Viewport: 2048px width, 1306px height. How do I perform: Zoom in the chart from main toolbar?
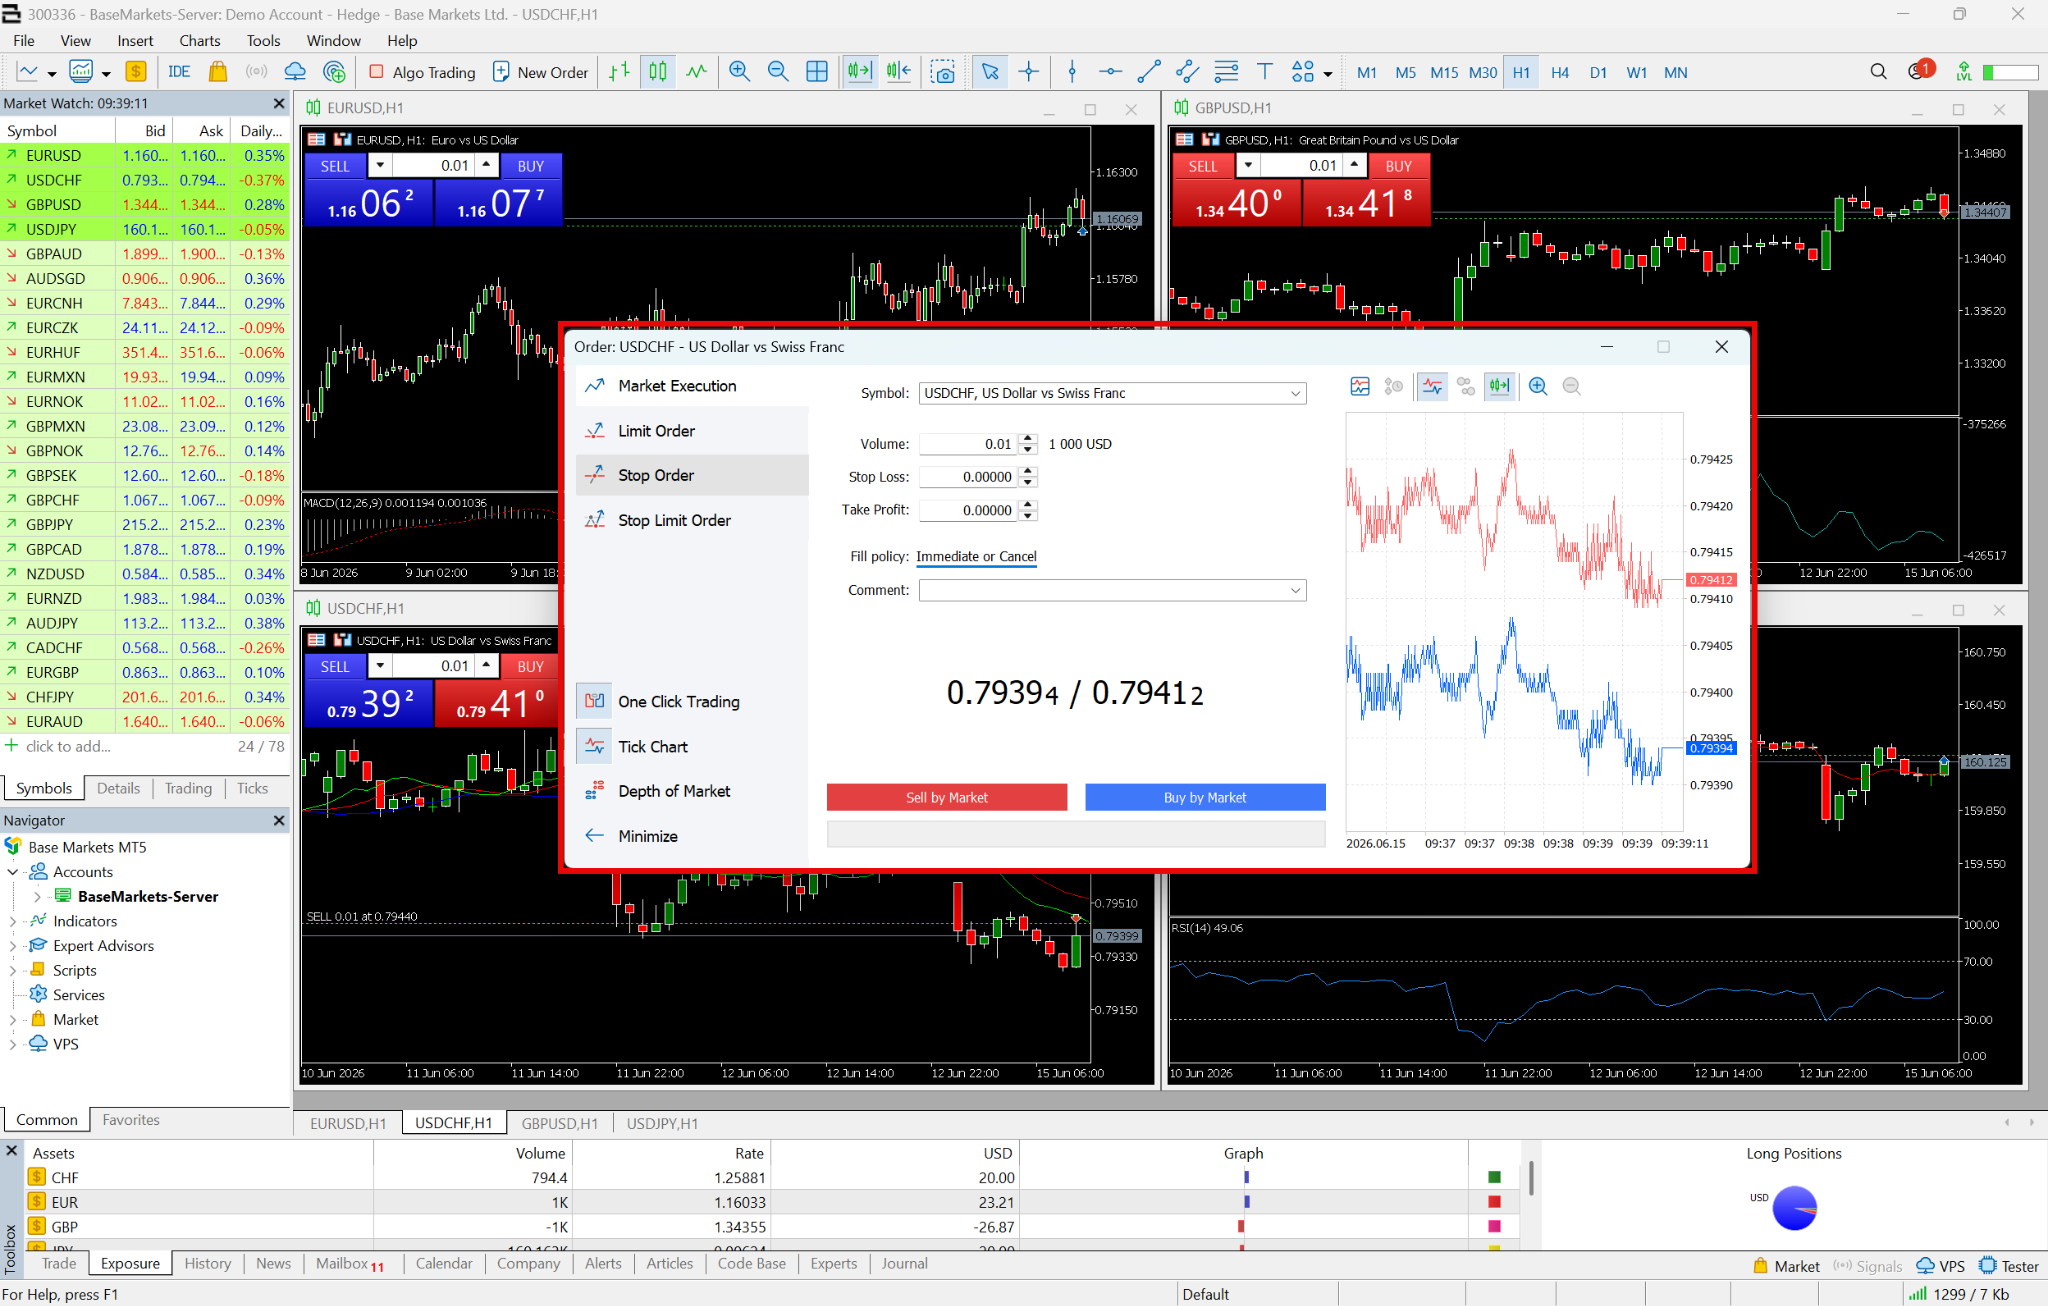tap(740, 72)
